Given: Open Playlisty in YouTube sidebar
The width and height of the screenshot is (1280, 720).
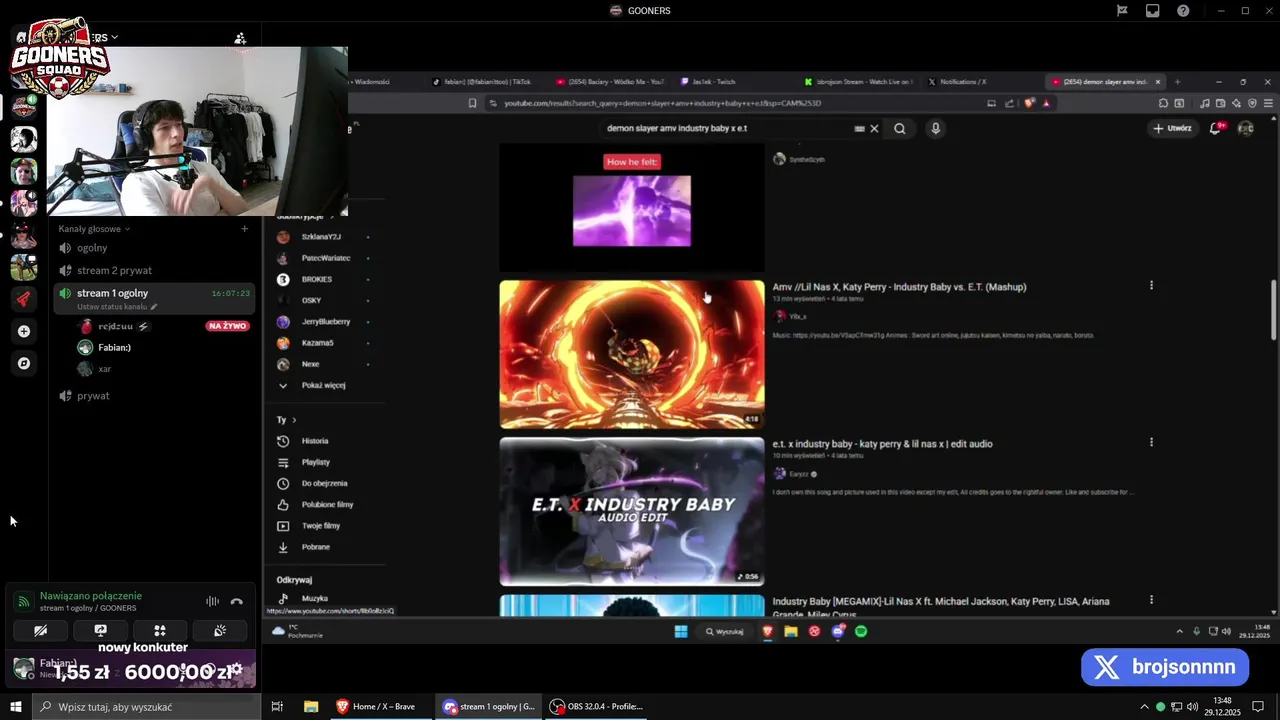Looking at the screenshot, I should tap(316, 462).
